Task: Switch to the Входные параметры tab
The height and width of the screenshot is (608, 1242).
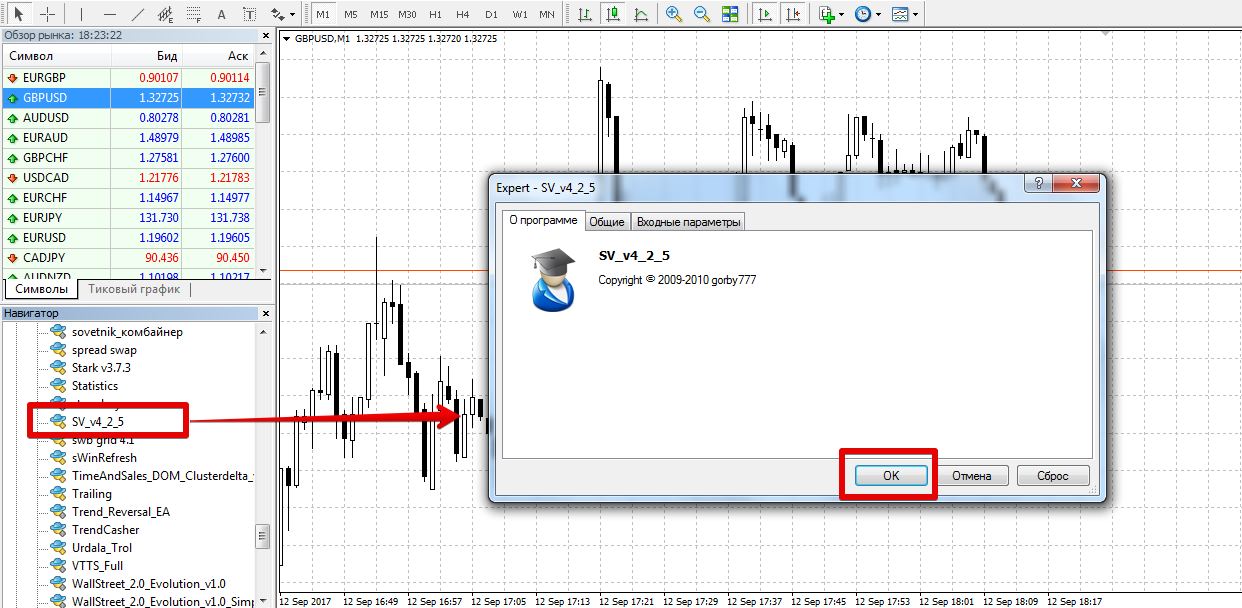Action: [688, 222]
